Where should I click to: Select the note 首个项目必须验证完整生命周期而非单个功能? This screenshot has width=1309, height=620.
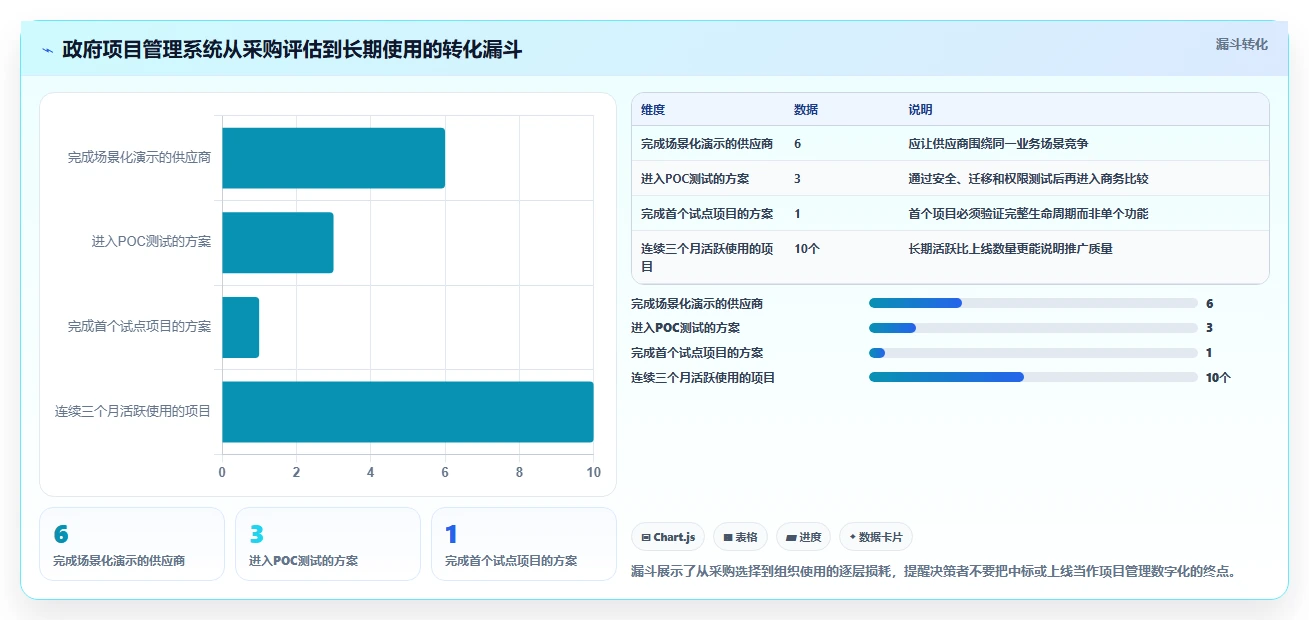tap(1028, 214)
